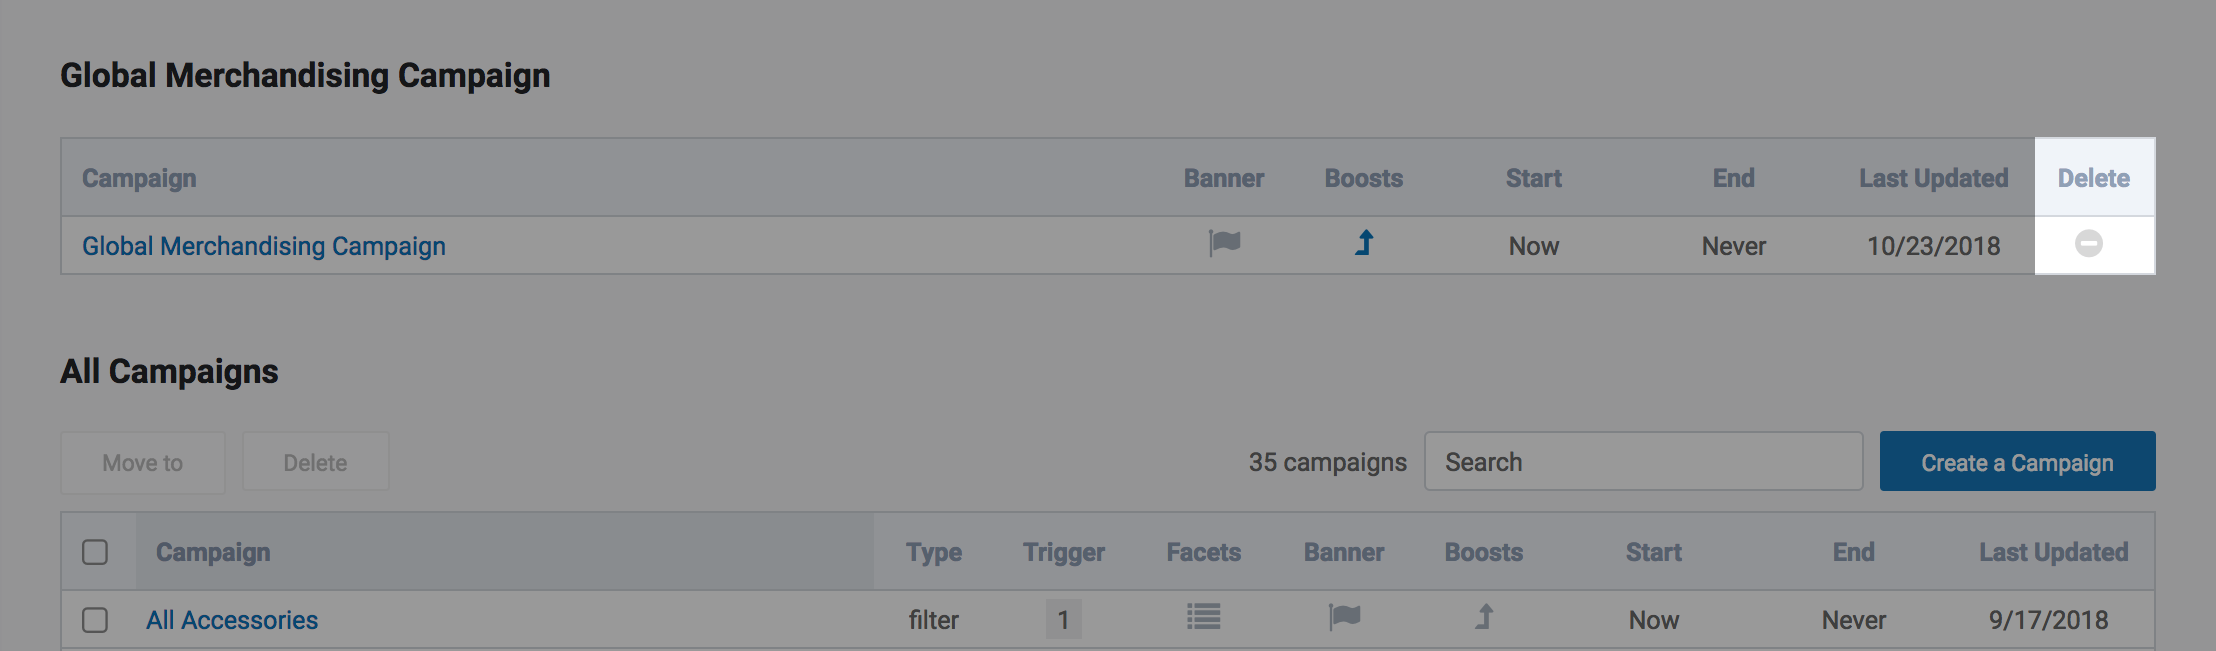Click the All Accessories trigger count badge
The width and height of the screenshot is (2216, 651).
click(x=1063, y=620)
